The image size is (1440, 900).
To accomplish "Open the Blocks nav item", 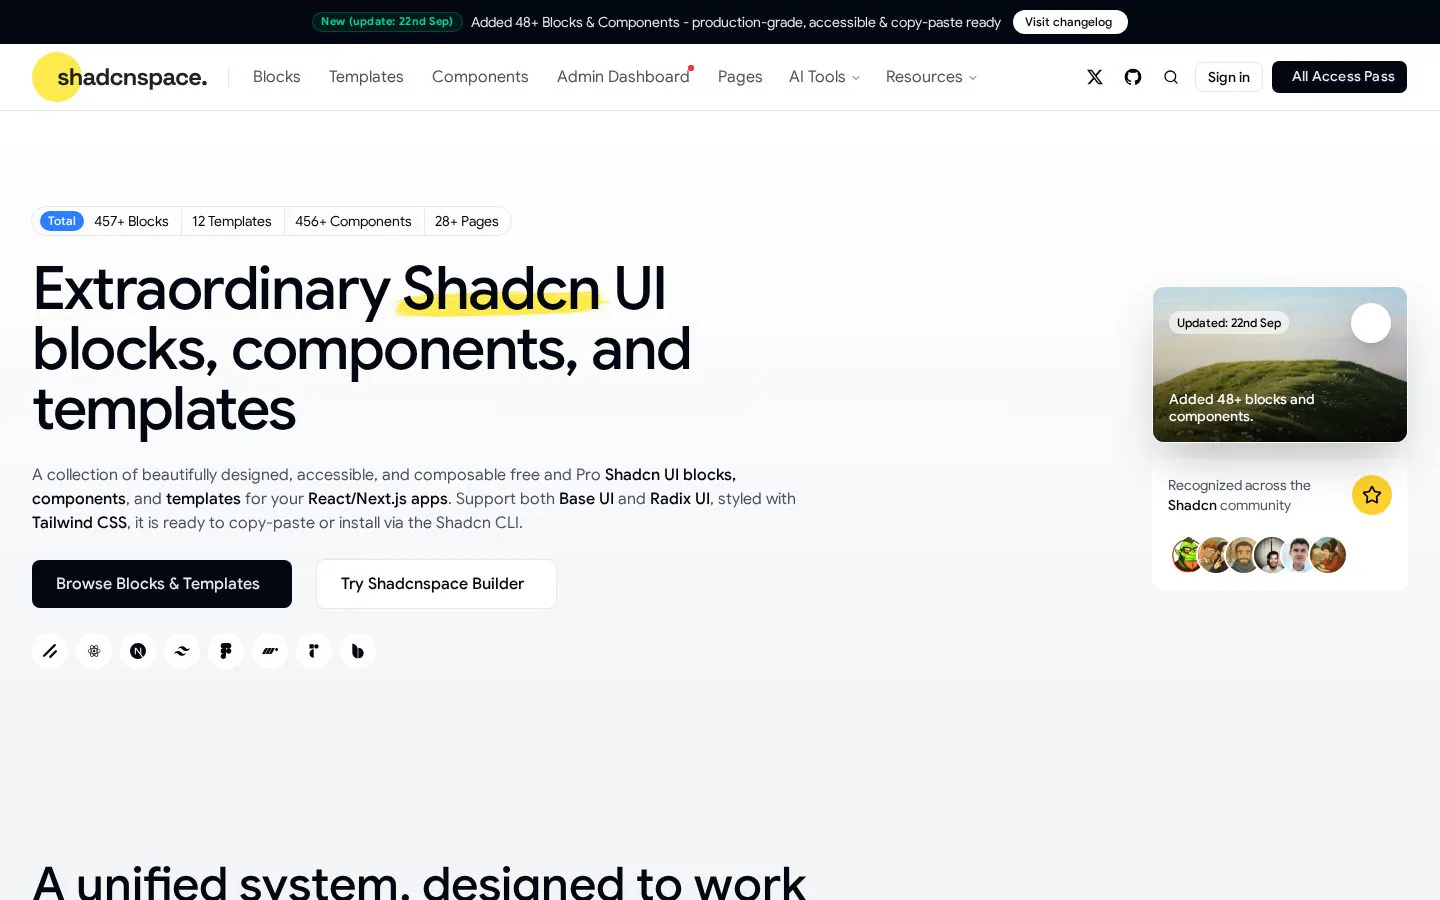I will click(x=277, y=77).
